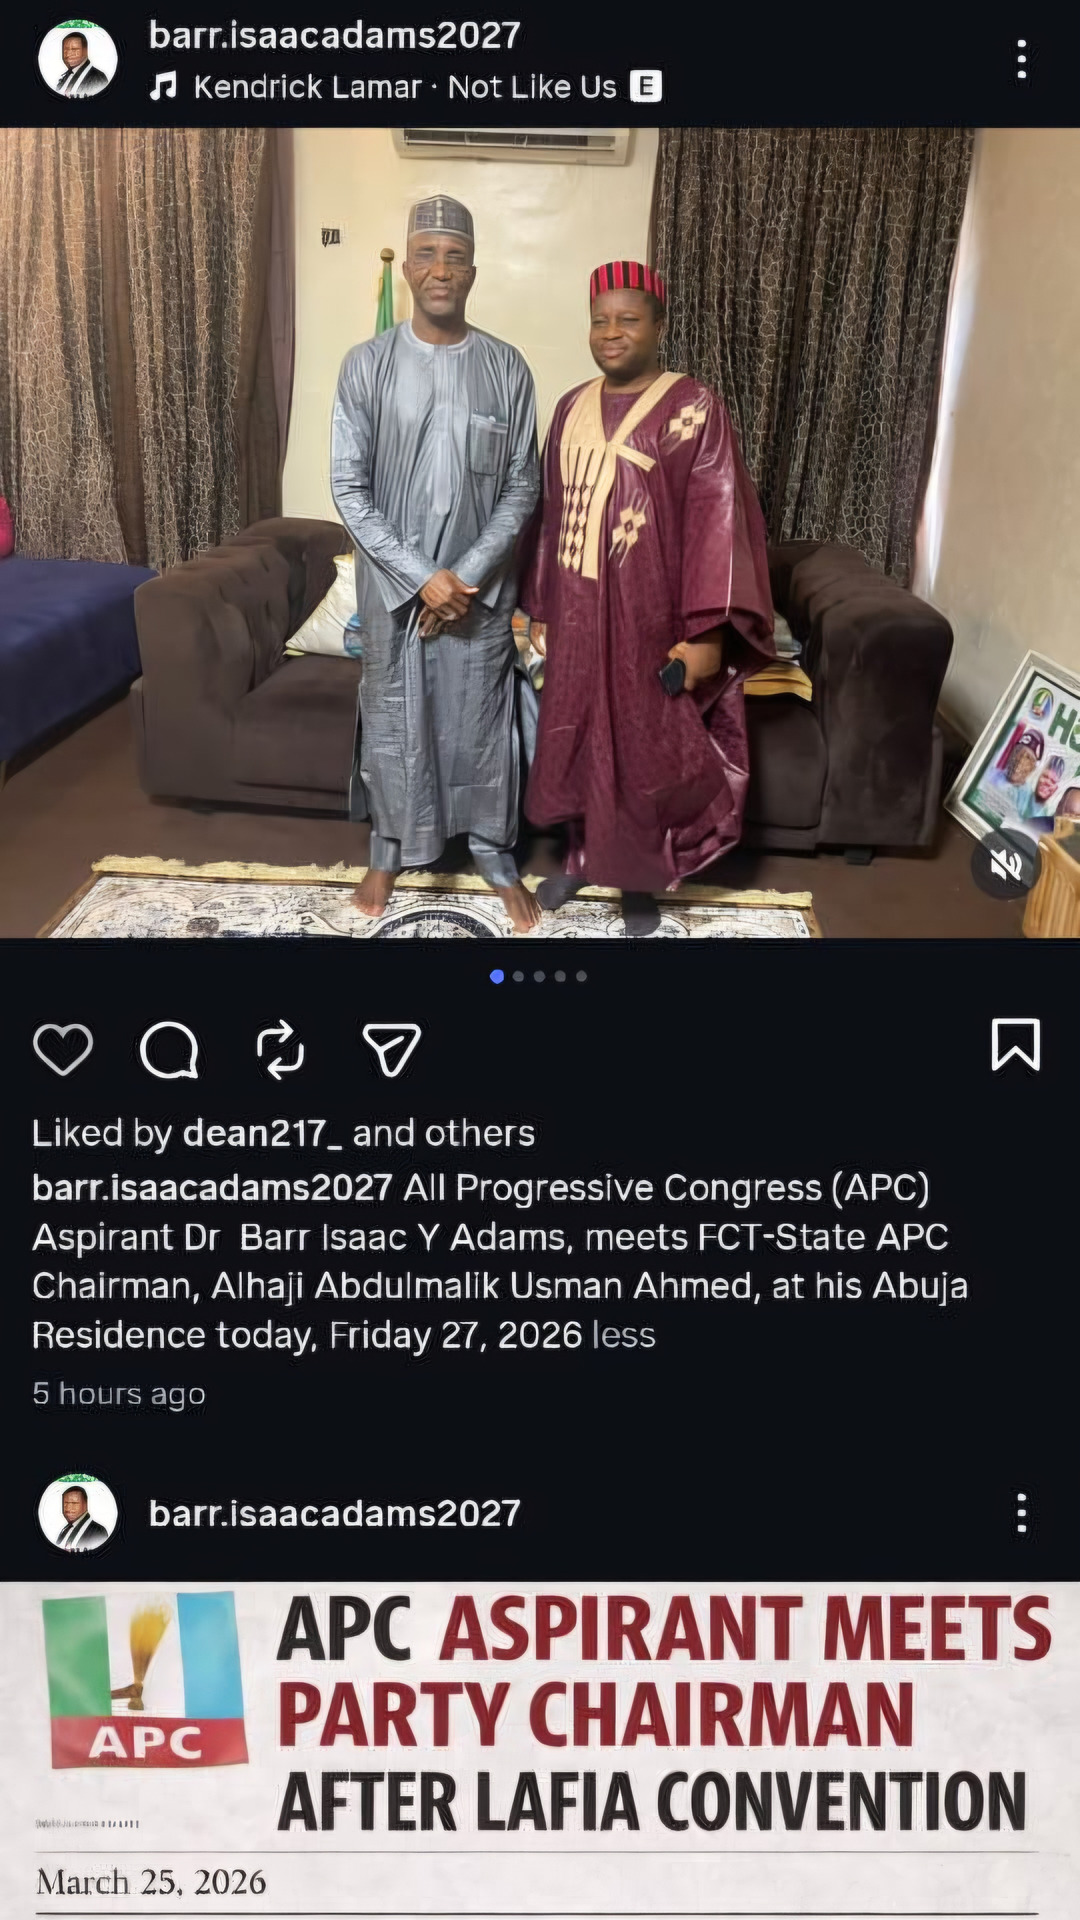The image size is (1080, 1920).
Task: Tap music note icon beside song
Action: [163, 87]
